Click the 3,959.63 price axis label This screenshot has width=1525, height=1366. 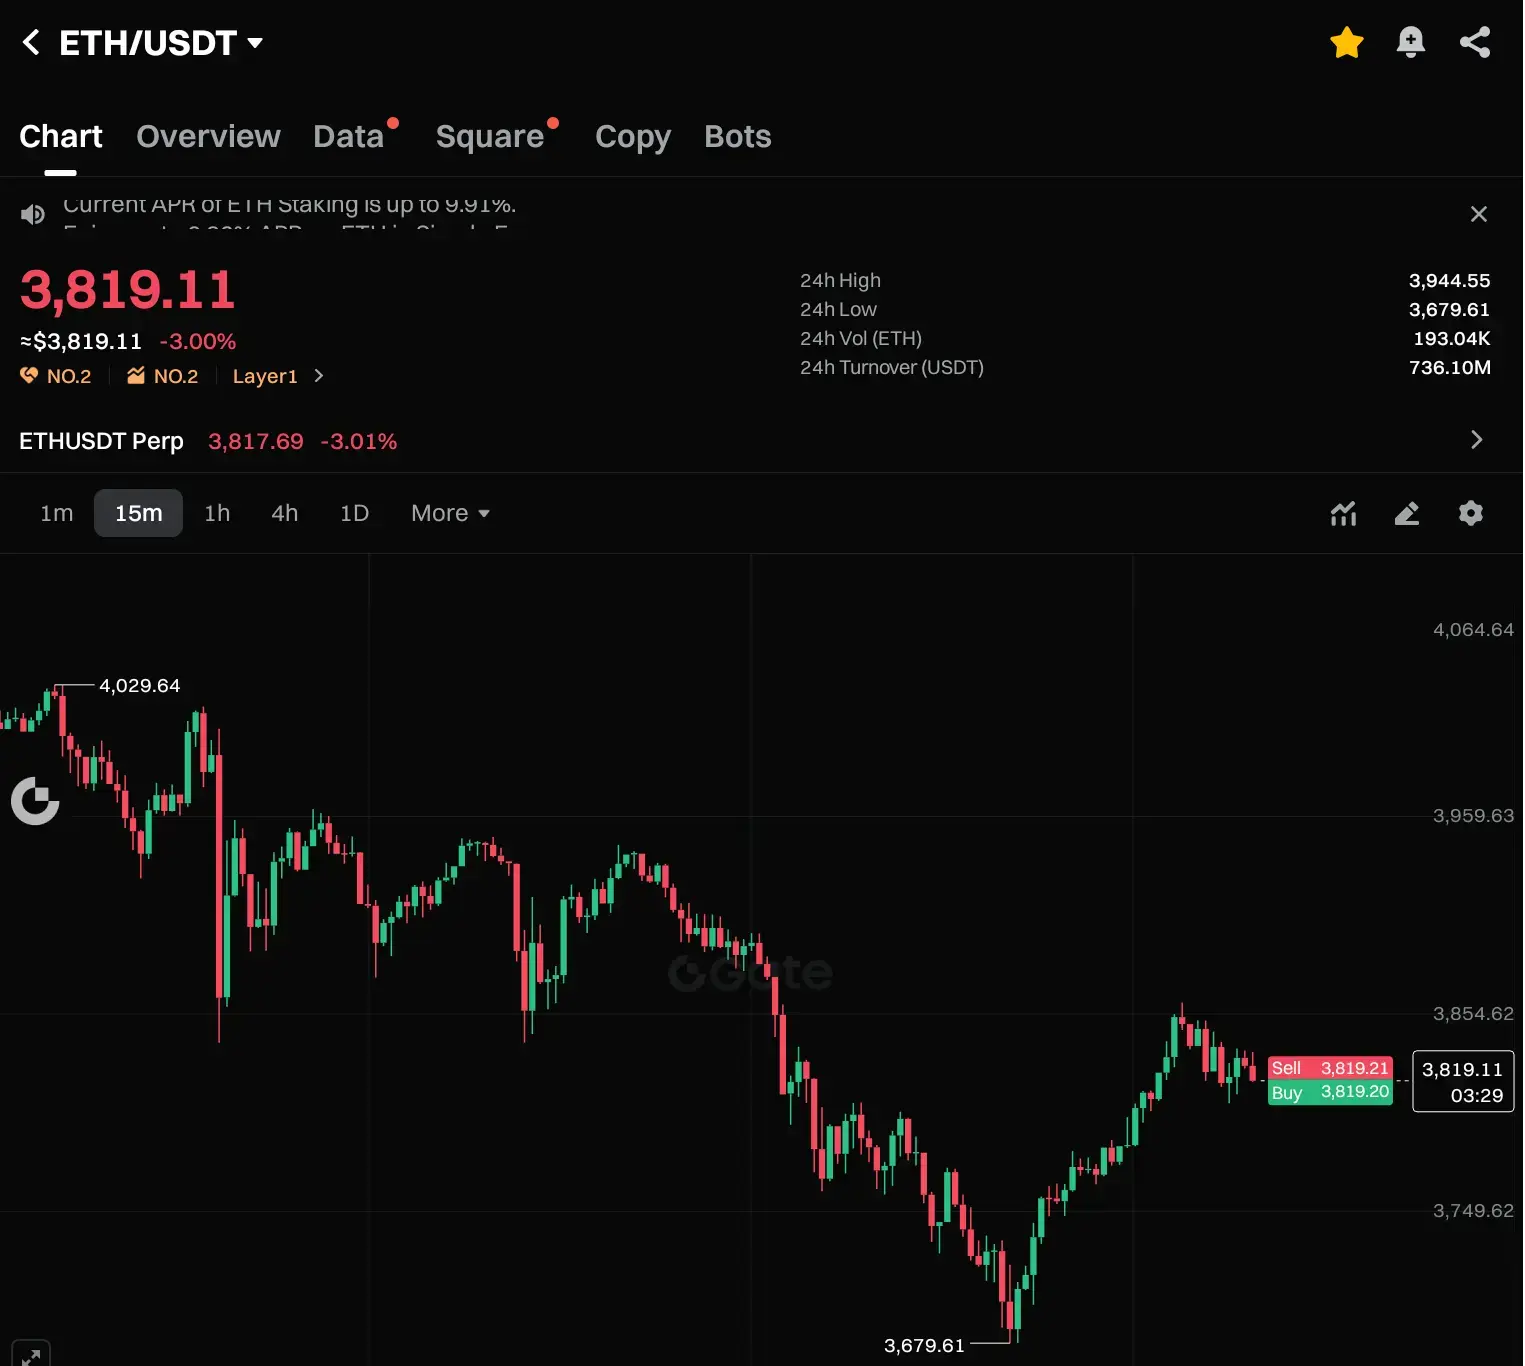click(1473, 816)
